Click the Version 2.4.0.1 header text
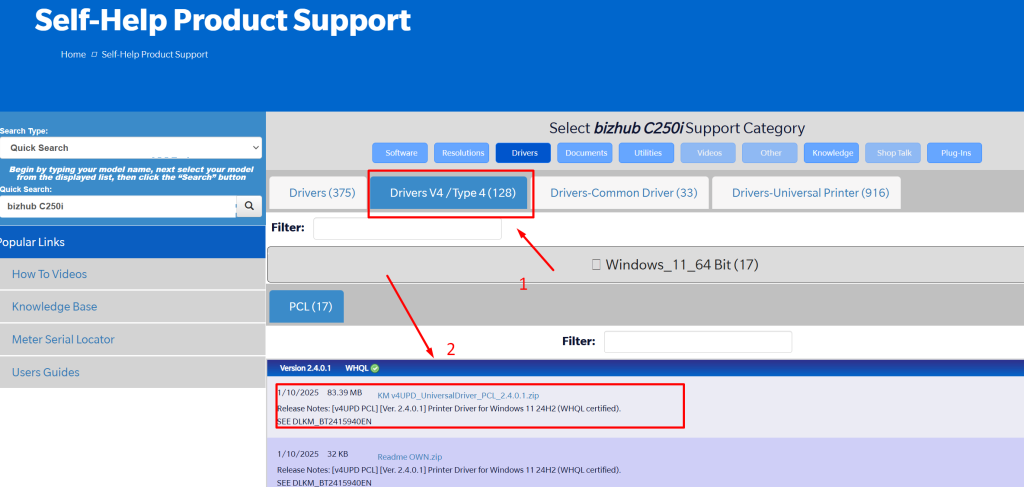 (305, 368)
